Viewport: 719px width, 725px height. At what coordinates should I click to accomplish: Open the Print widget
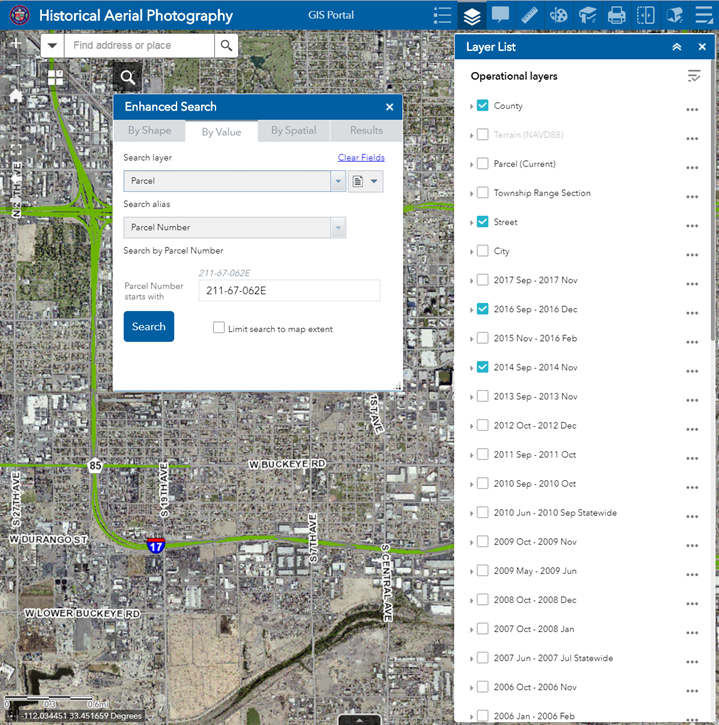pos(617,15)
